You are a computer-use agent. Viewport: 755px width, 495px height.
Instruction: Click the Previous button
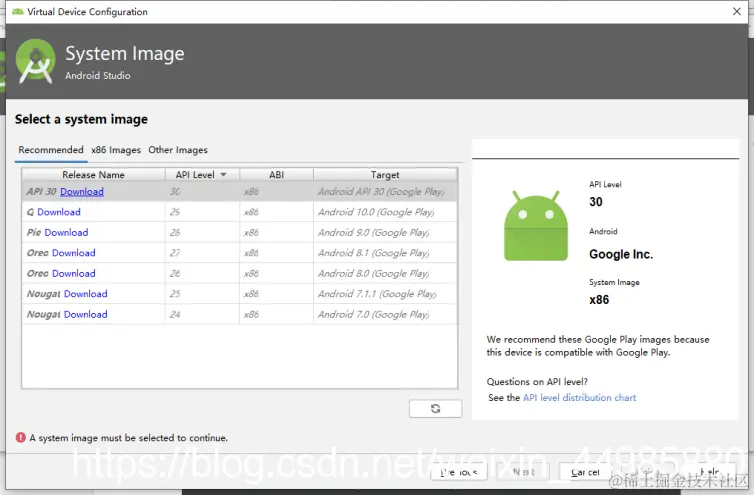click(x=458, y=472)
